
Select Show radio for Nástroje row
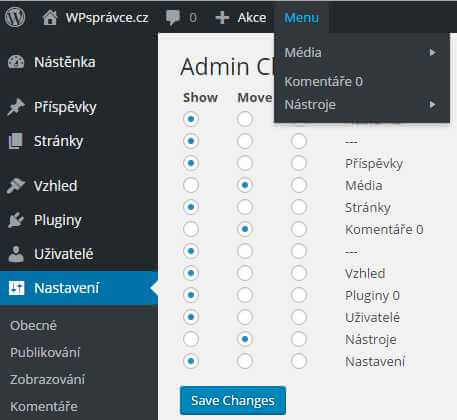coord(191,339)
